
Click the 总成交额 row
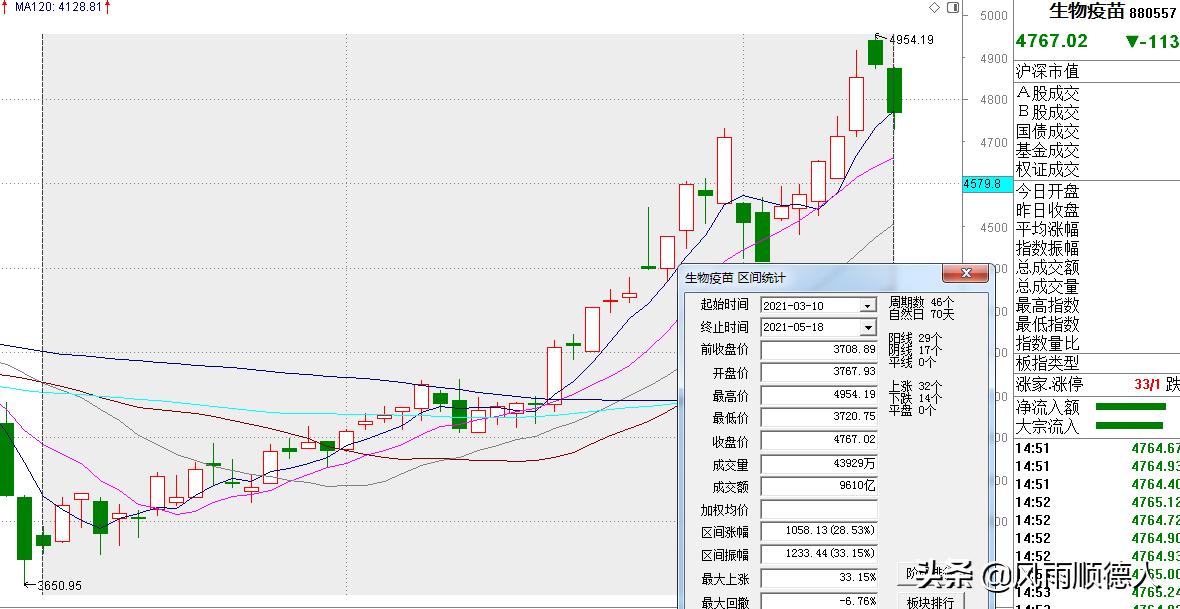pos(1097,267)
